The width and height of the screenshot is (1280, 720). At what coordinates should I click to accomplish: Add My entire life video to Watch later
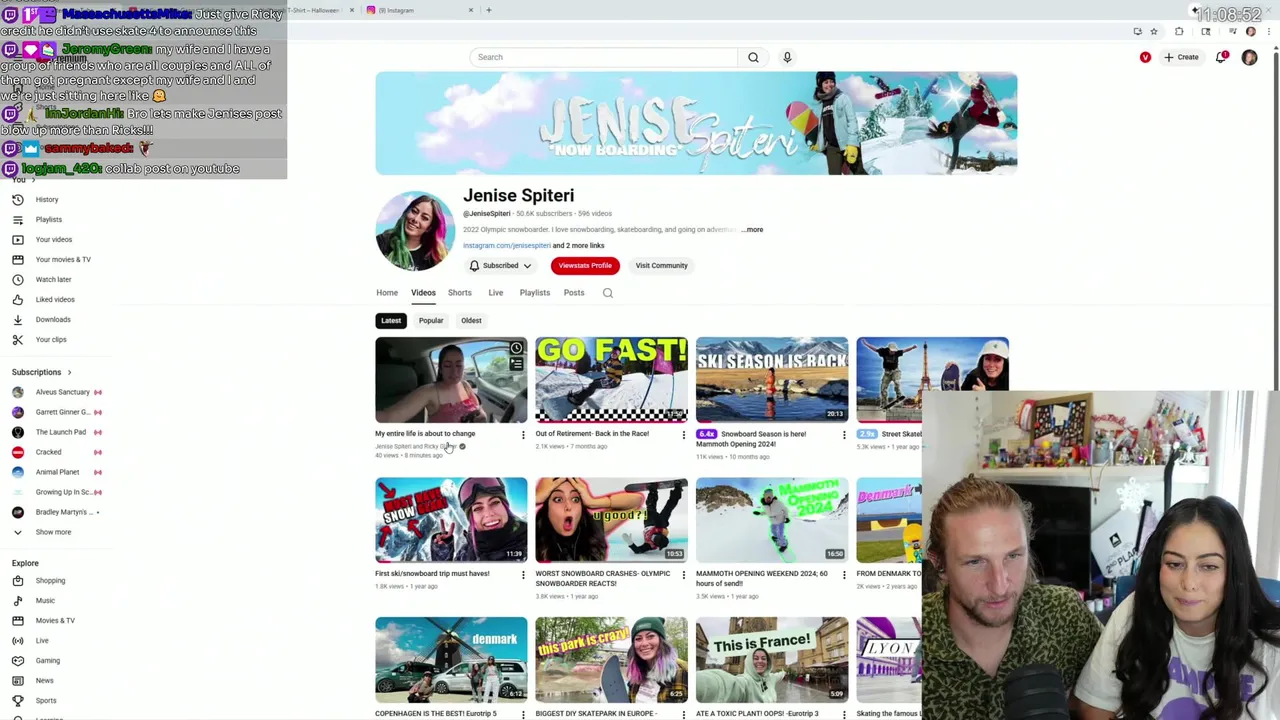point(516,348)
